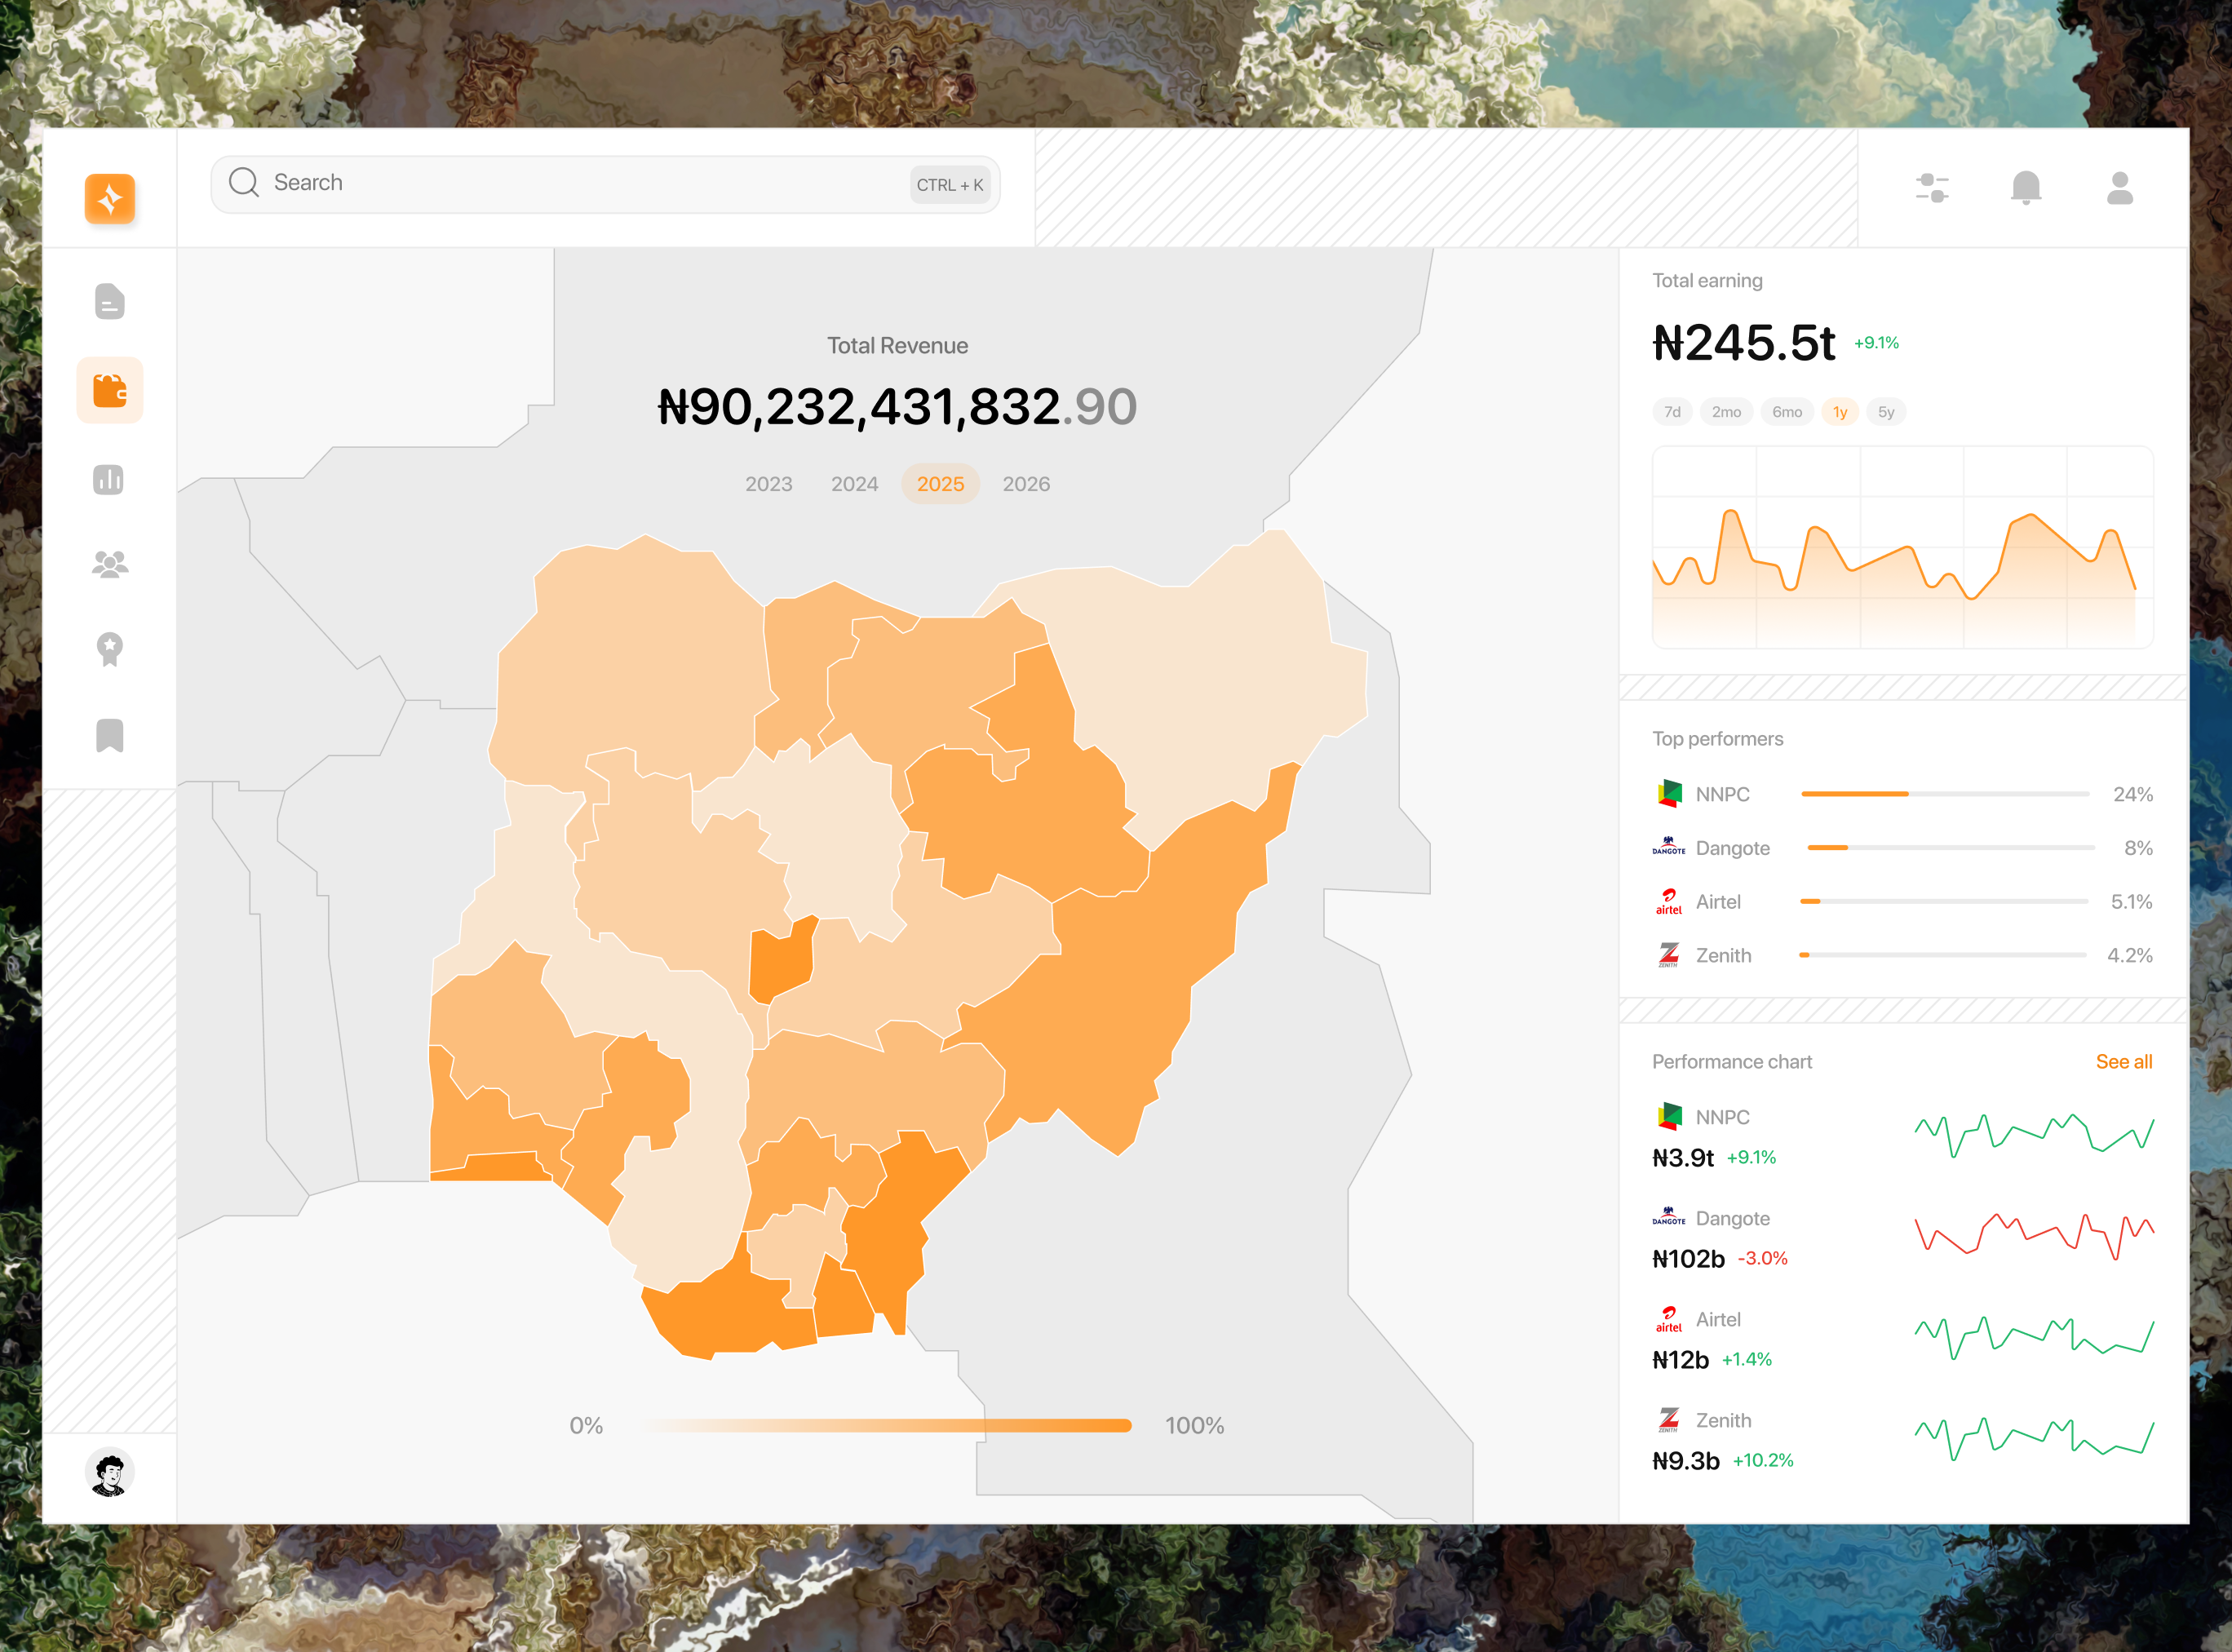2232x1652 pixels.
Task: Open the bookmark sidebar icon
Action: click(110, 736)
